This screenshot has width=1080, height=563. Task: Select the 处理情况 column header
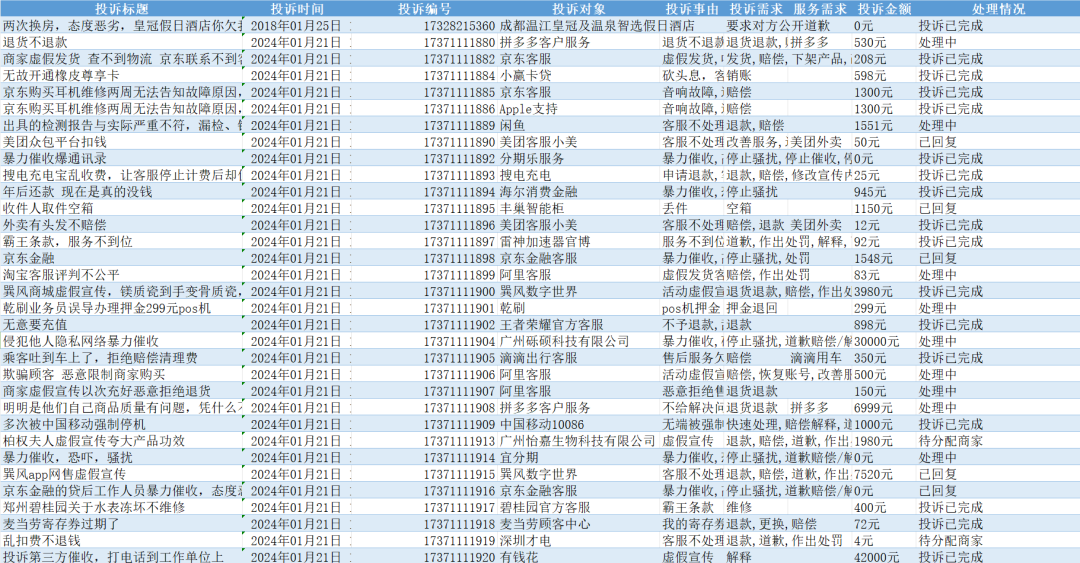click(x=998, y=9)
